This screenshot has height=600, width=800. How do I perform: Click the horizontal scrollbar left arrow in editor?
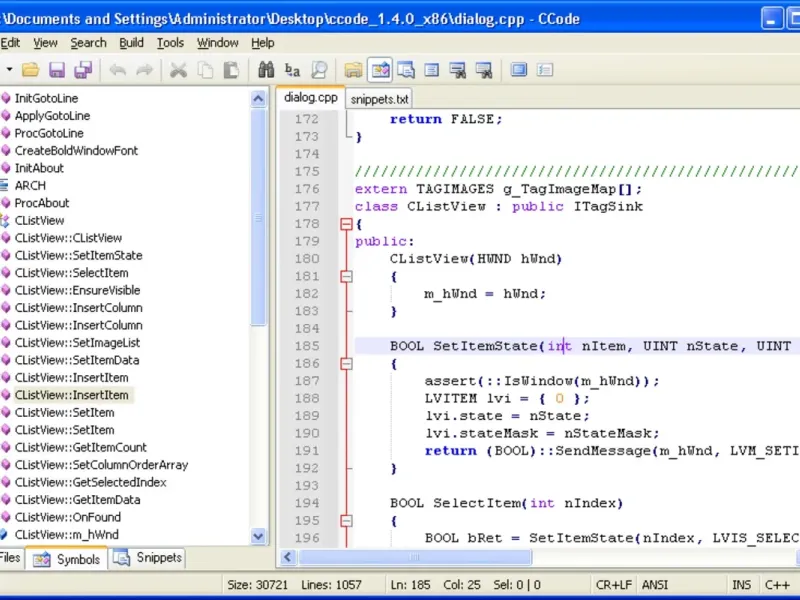tap(288, 558)
